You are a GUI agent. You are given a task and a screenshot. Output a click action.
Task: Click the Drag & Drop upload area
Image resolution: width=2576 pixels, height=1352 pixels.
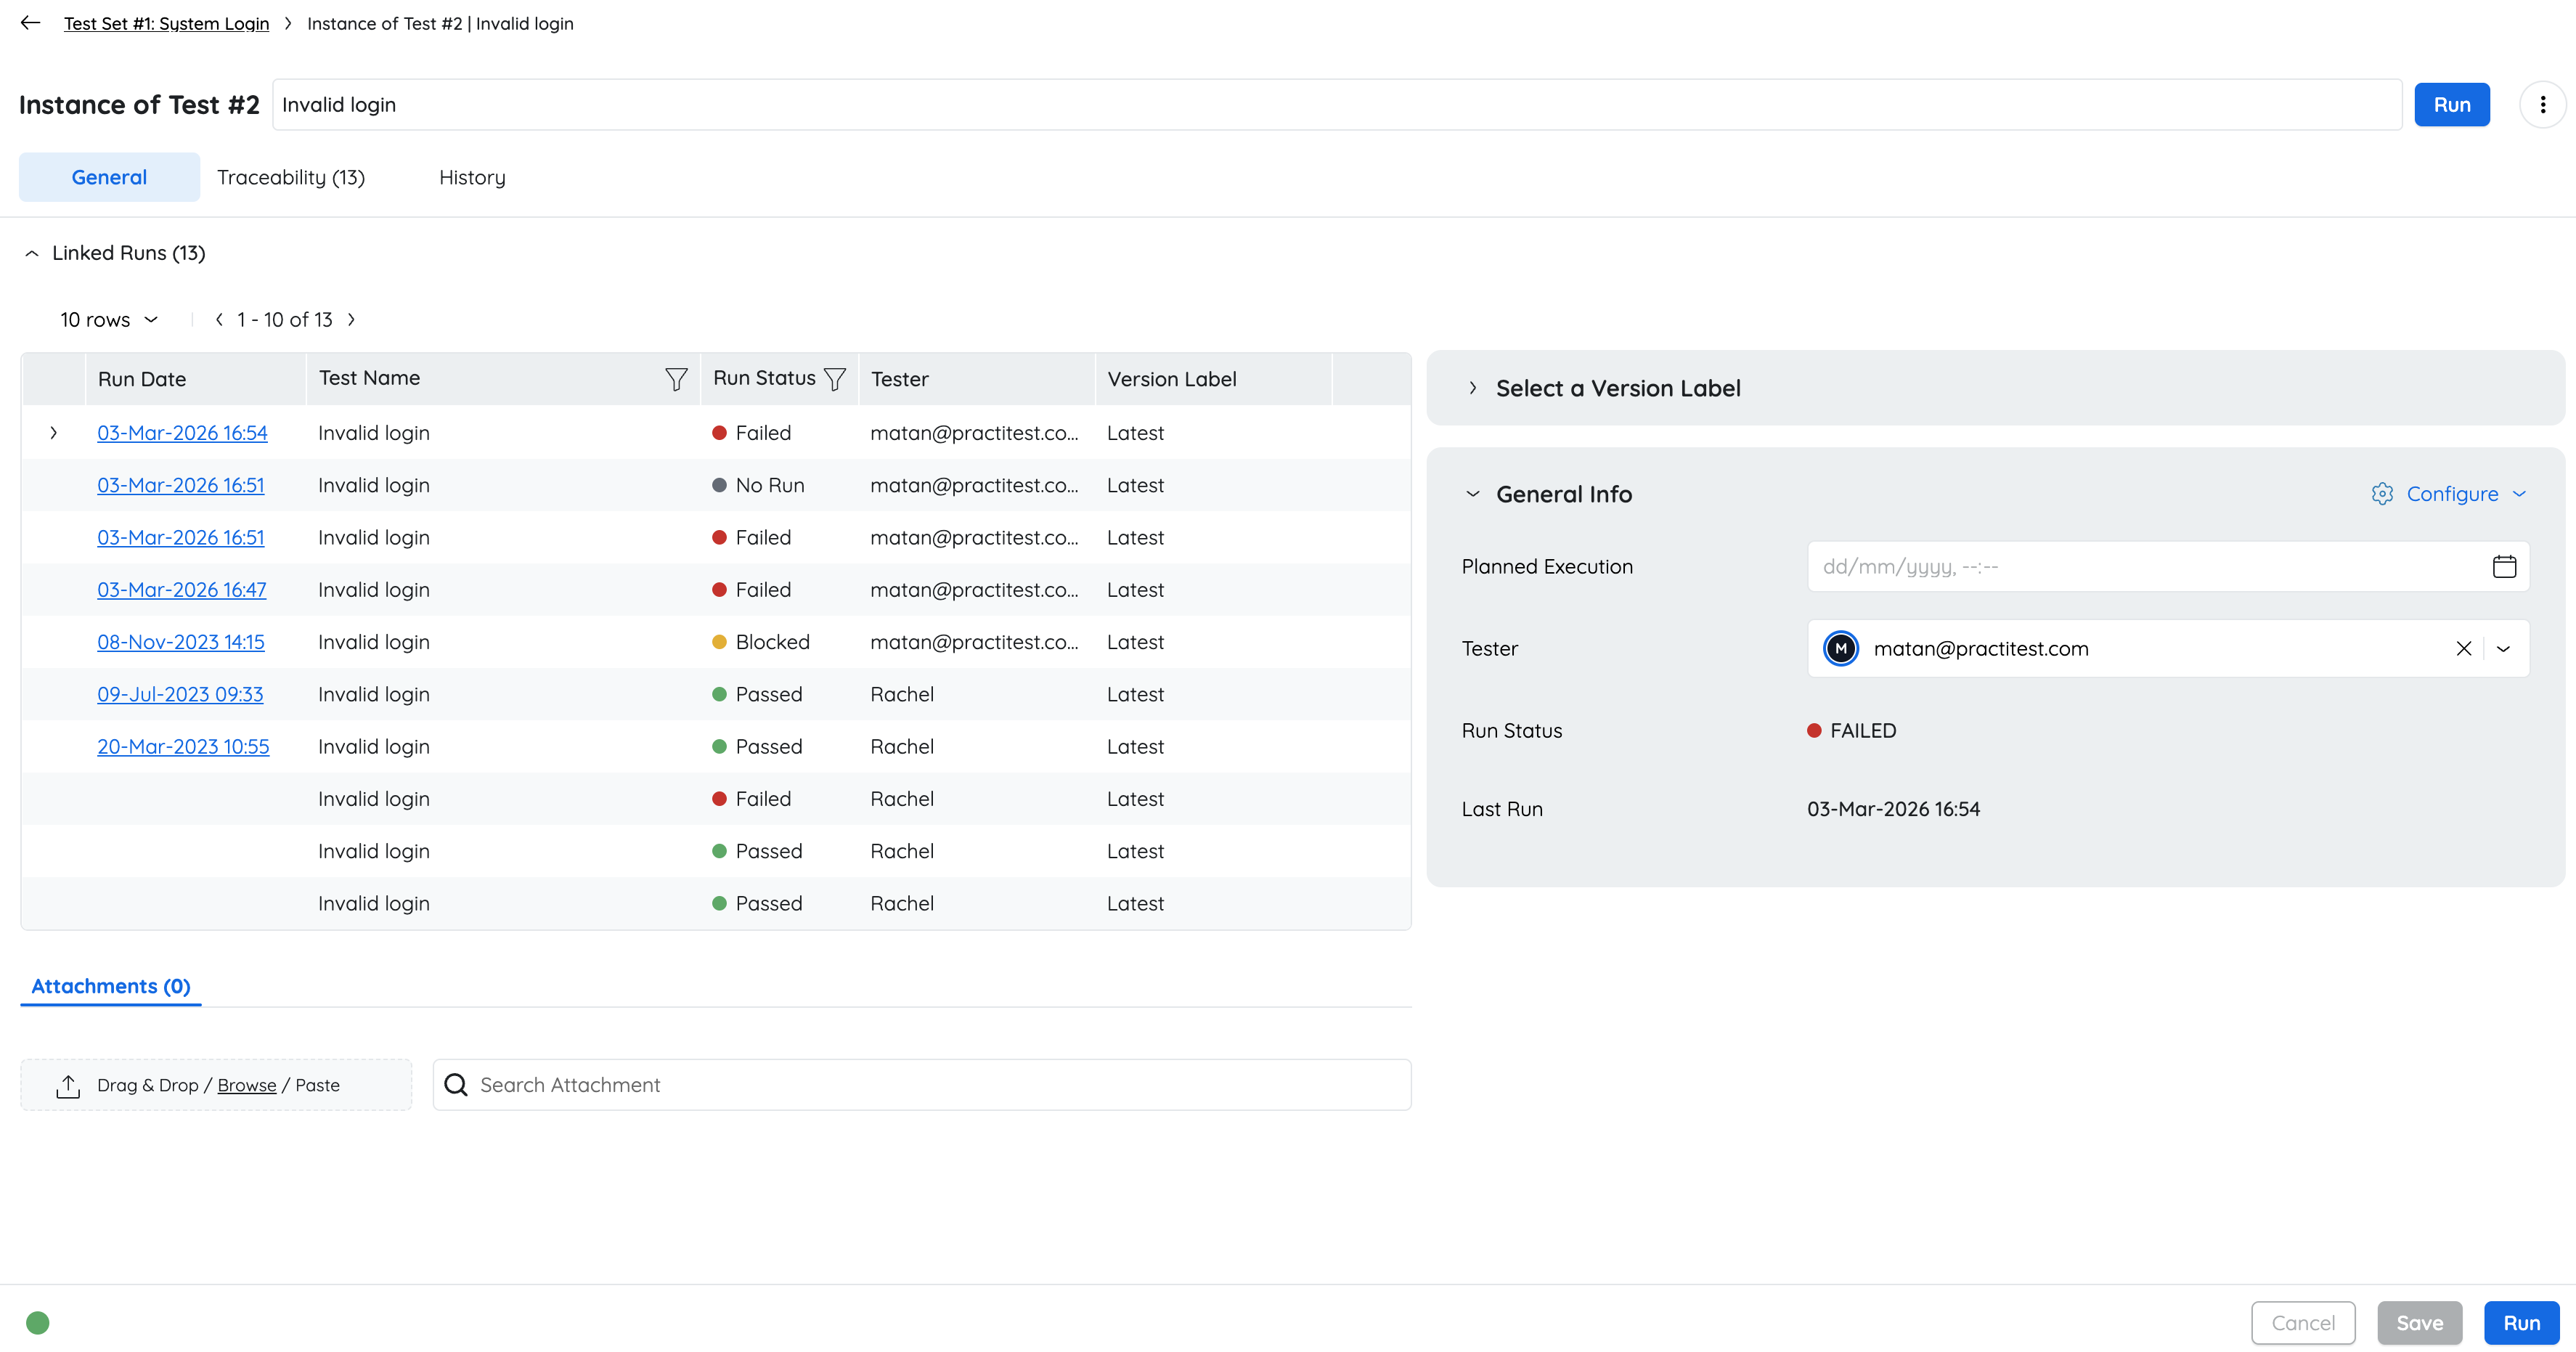pyautogui.click(x=216, y=1085)
